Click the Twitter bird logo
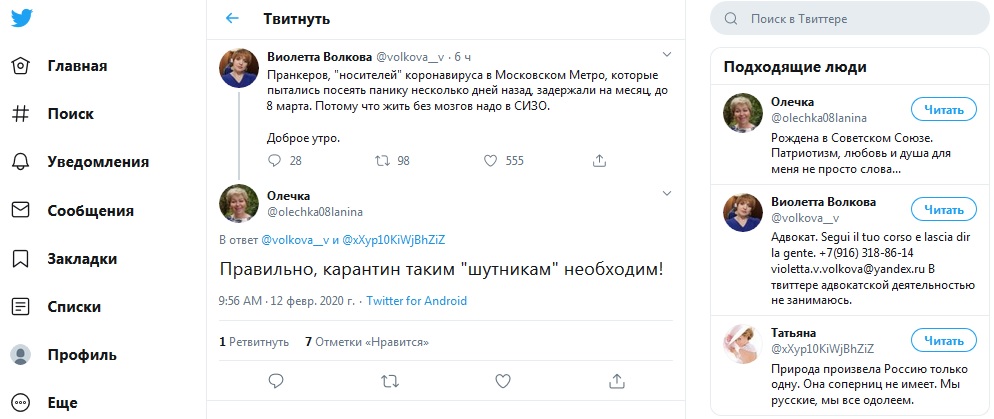The width and height of the screenshot is (994, 419). [x=22, y=19]
